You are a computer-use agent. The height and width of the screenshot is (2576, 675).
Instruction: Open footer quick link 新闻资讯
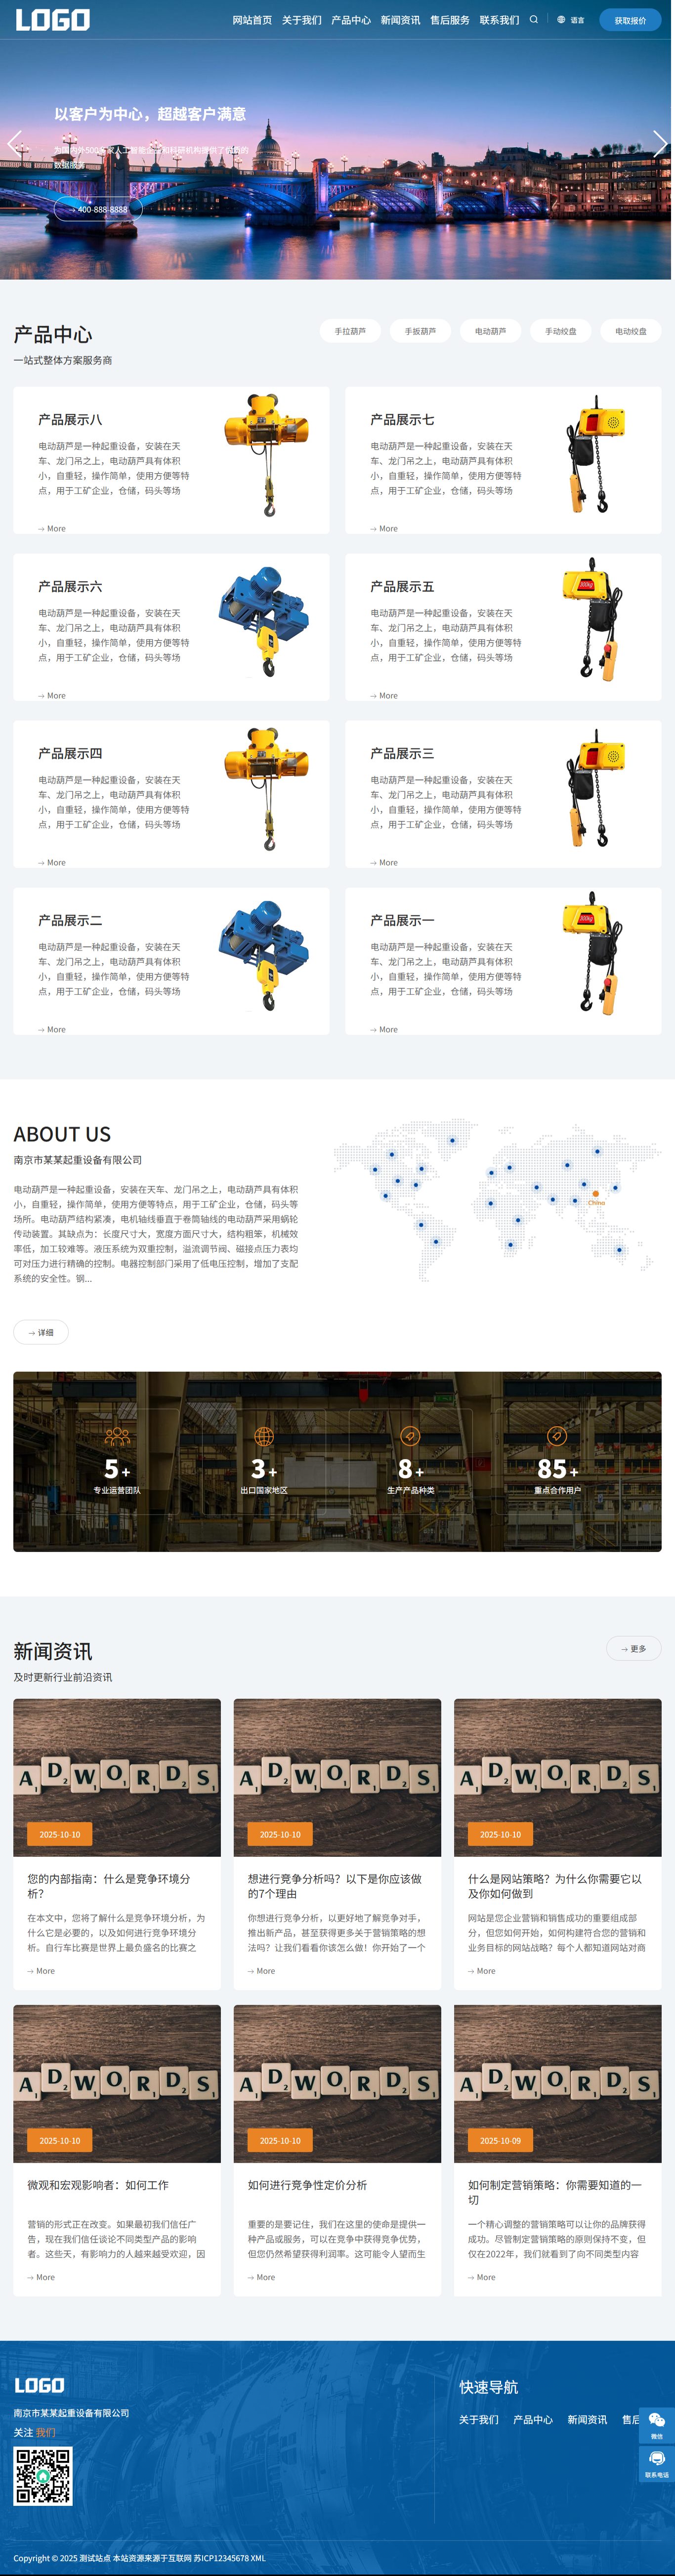click(x=587, y=2419)
